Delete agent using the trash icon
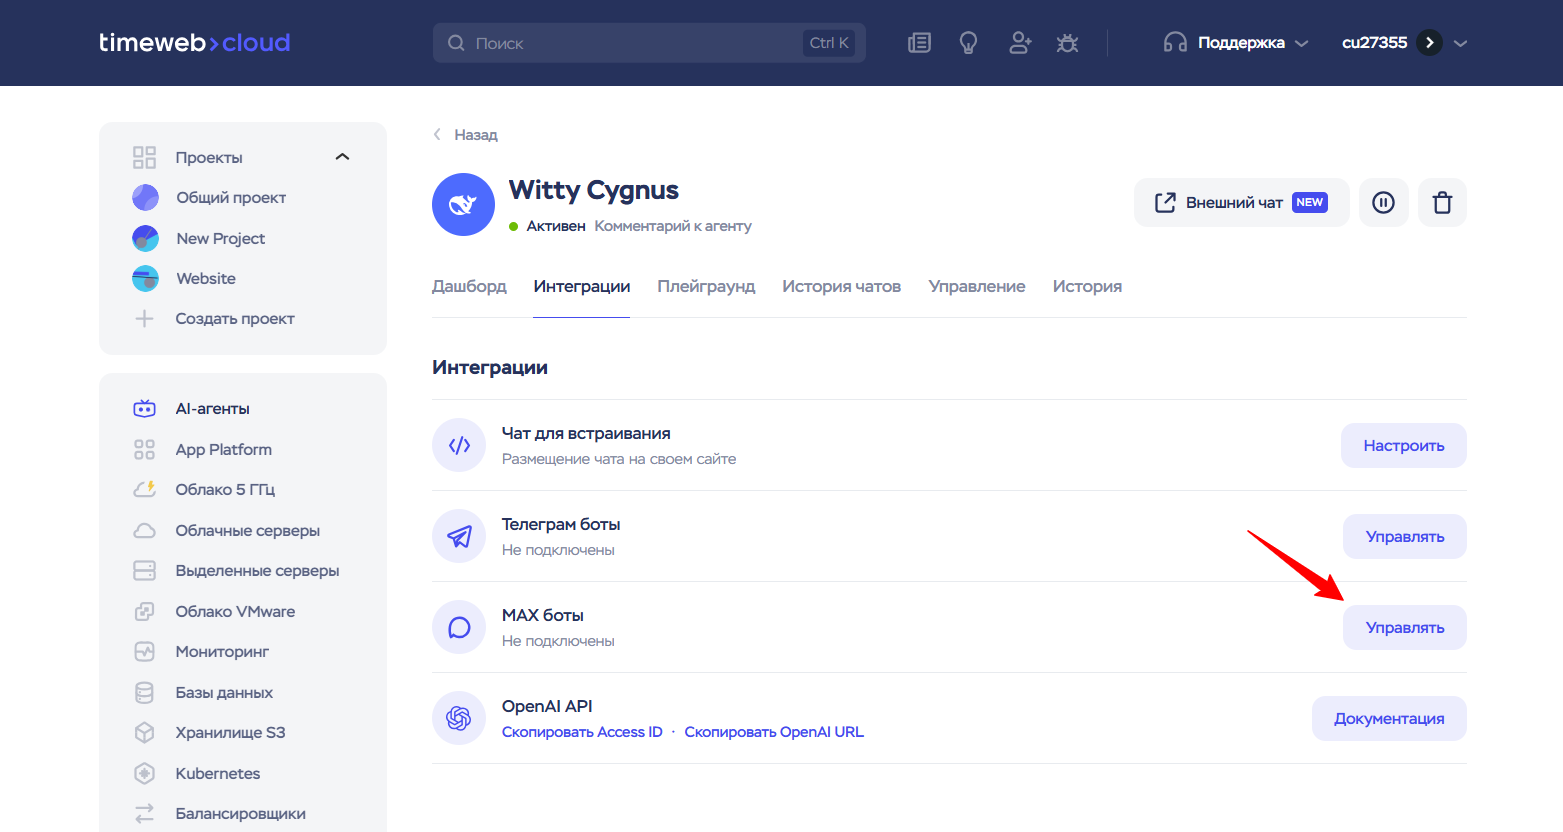The height and width of the screenshot is (832, 1563). pos(1442,203)
